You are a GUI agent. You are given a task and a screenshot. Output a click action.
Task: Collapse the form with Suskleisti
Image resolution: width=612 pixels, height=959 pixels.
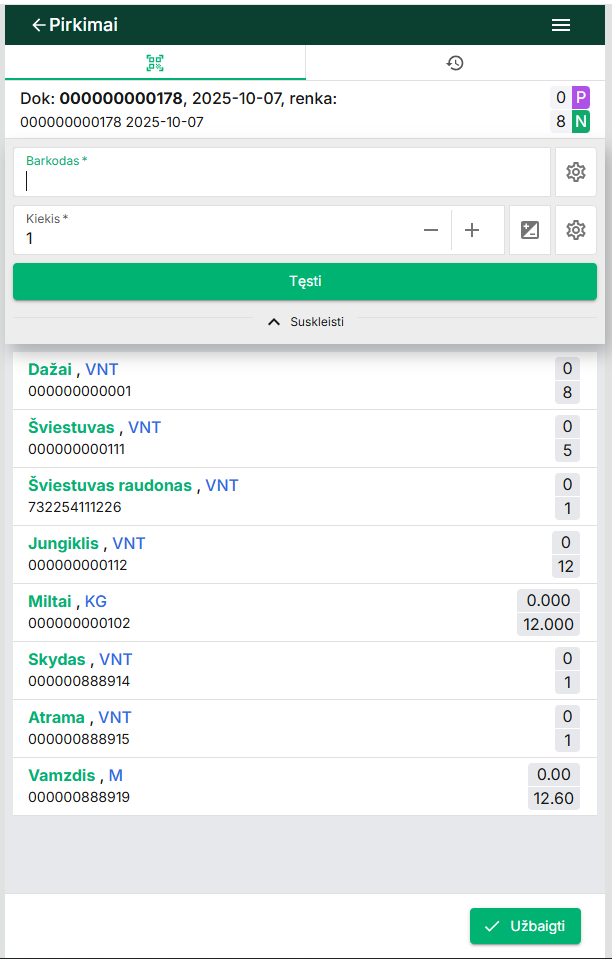coord(305,322)
